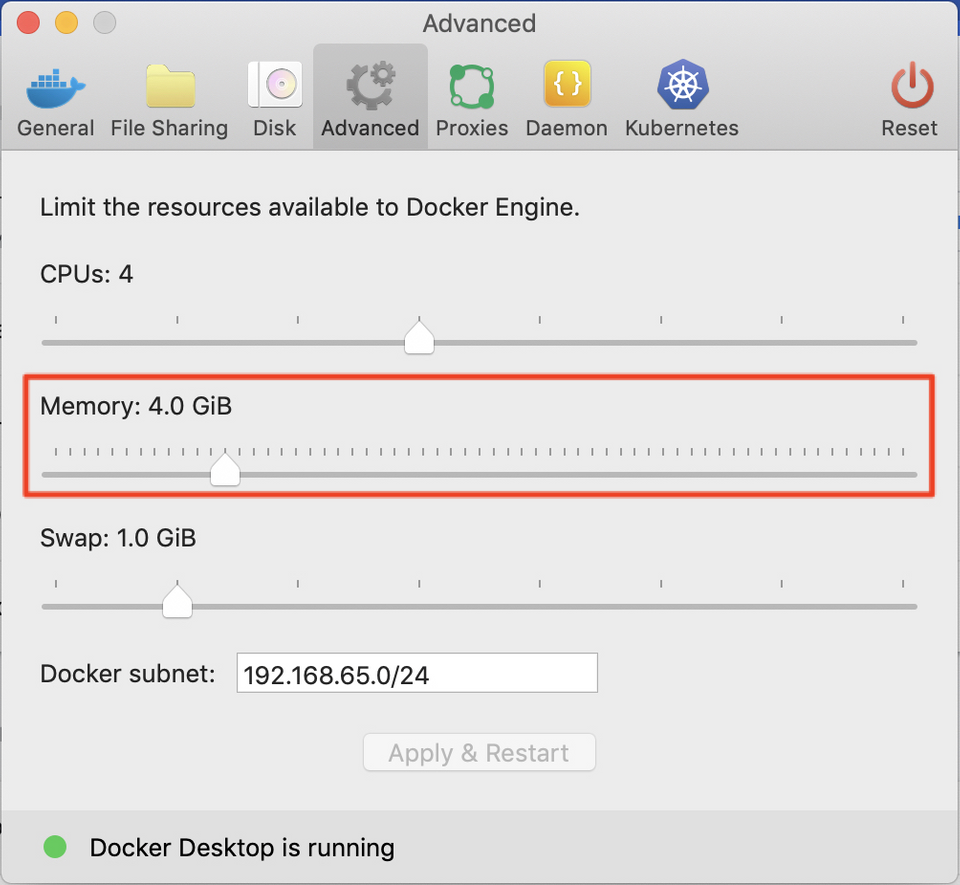Screen dimensions: 960x885
Task: Adjust the Memory slider handle
Action: (225, 469)
